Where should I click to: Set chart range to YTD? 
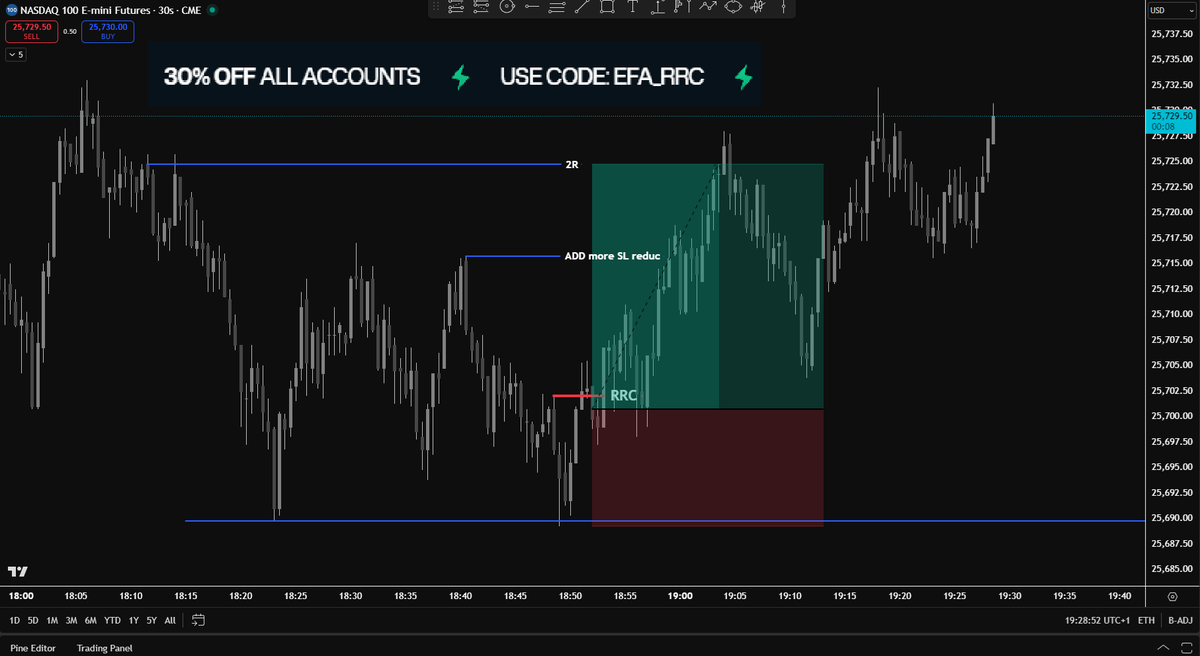[112, 620]
